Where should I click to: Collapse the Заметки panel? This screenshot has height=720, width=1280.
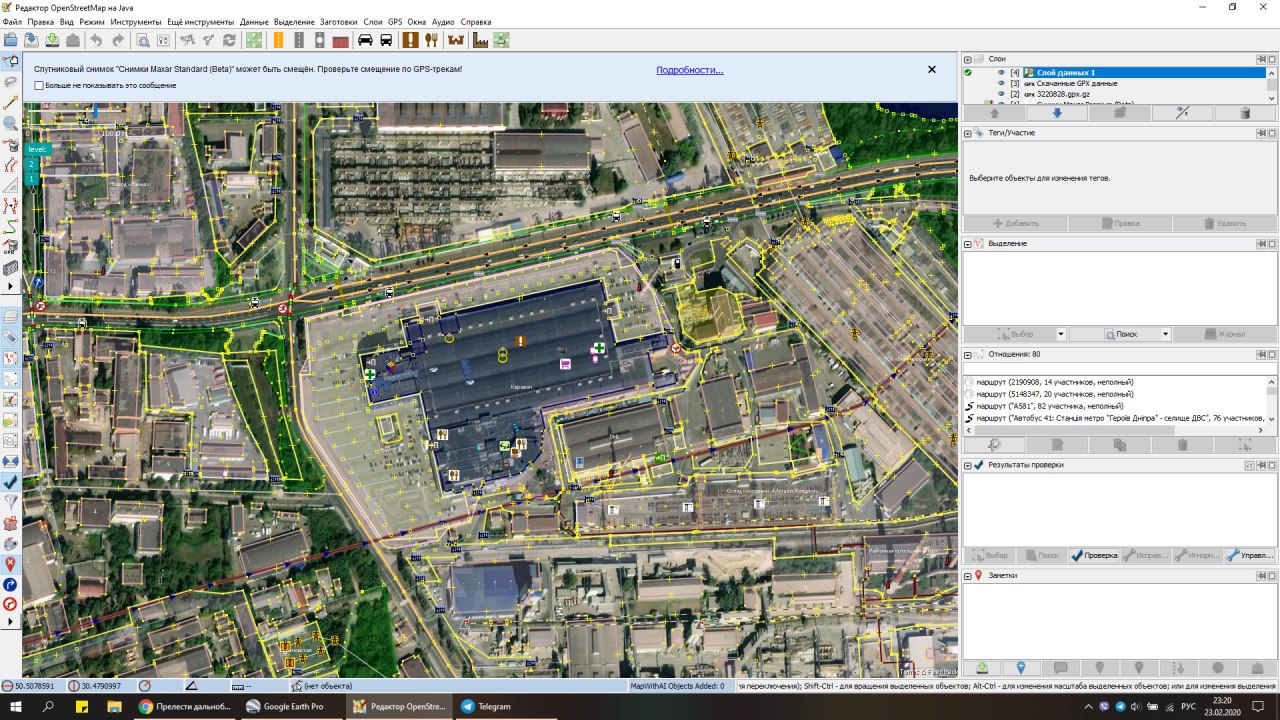click(968, 576)
